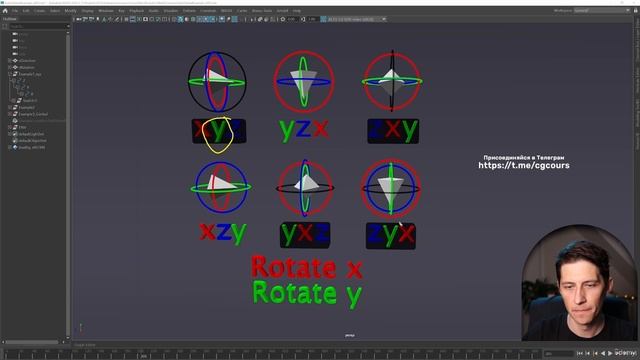Select the gimbal above the yzx label

tap(304, 82)
